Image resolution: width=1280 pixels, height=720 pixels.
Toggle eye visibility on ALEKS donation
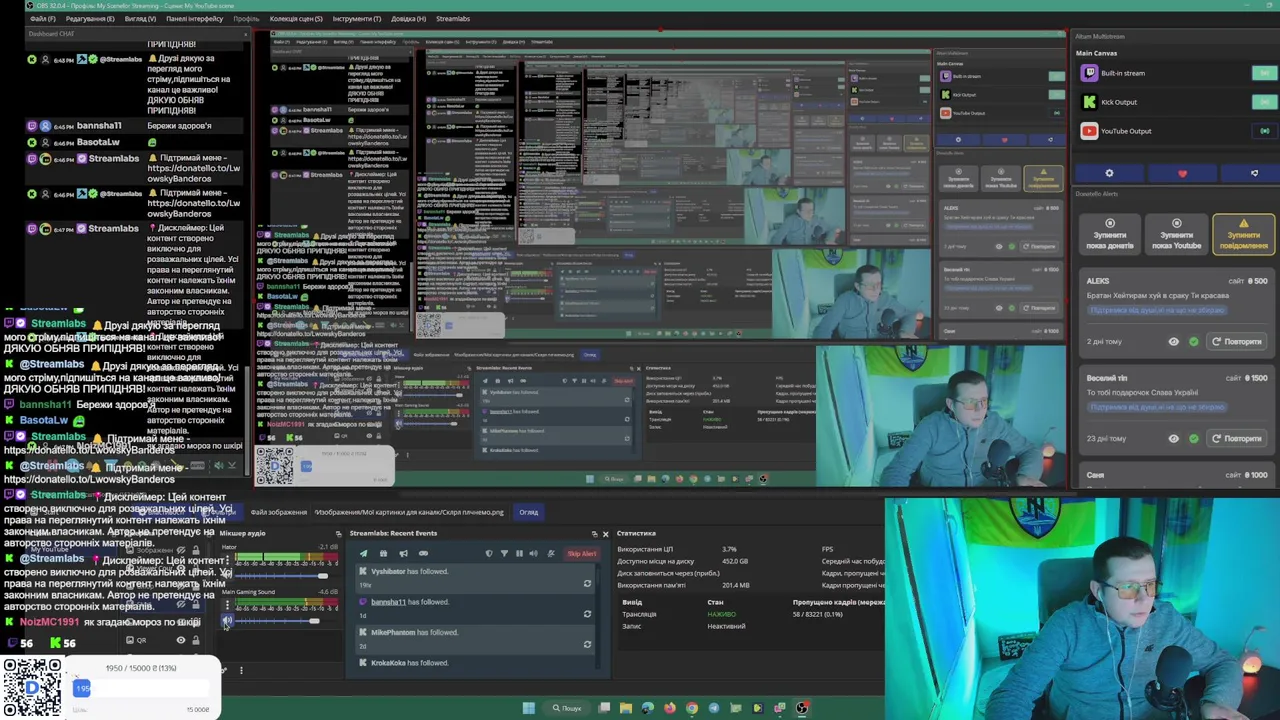tap(1174, 342)
